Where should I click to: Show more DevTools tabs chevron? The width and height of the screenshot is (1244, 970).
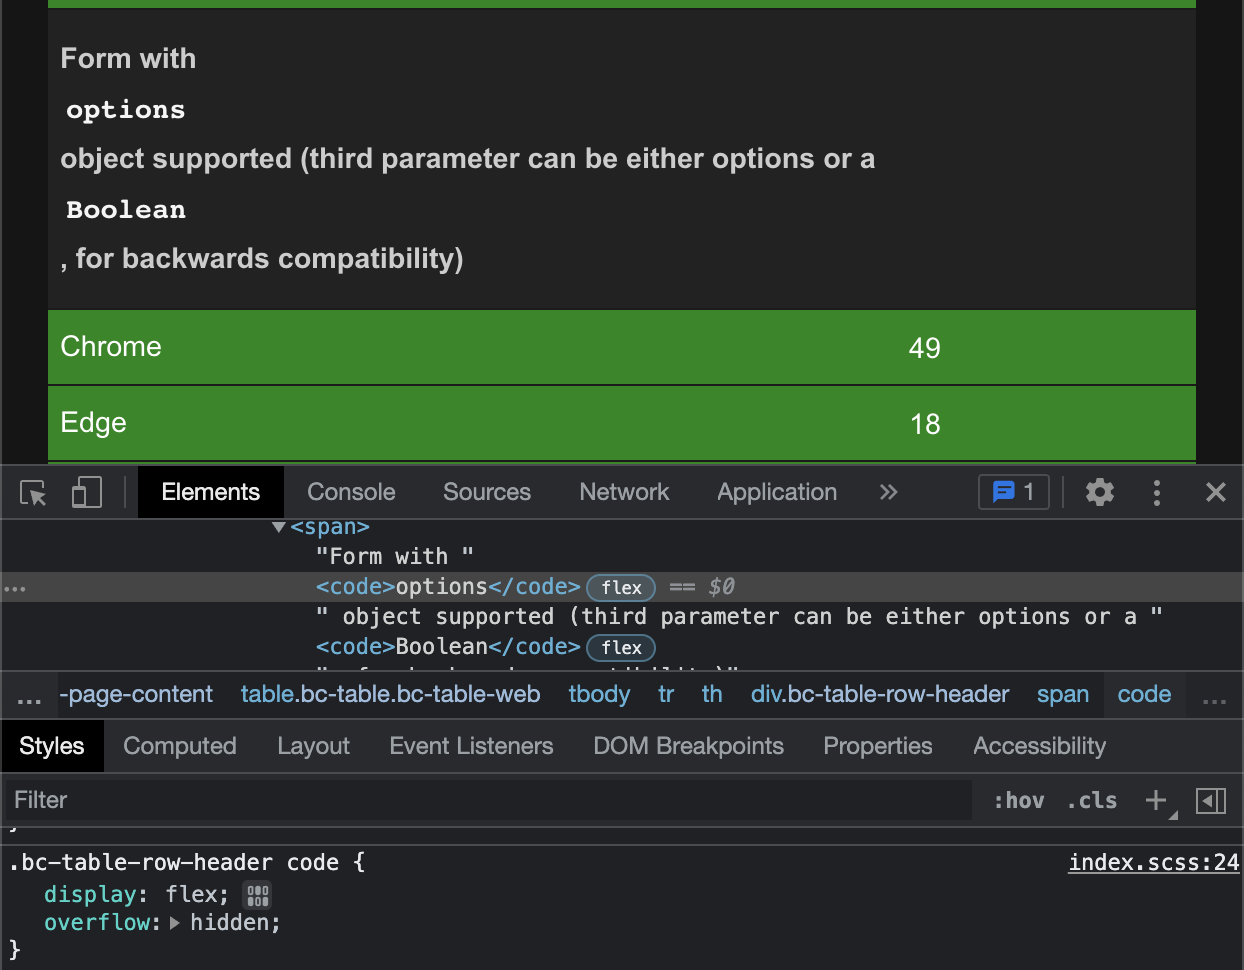tap(888, 492)
